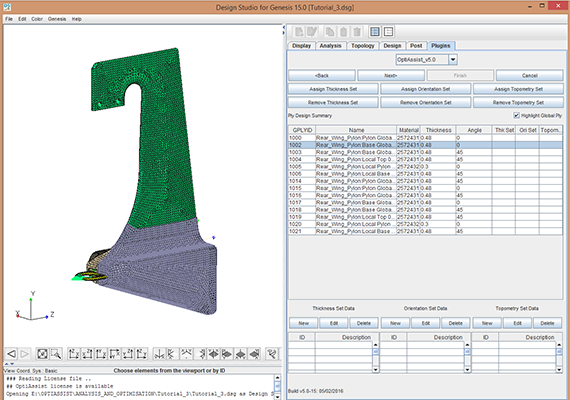Toggle Highlight Global Ply checkbox
The image size is (570, 400).
516,115
